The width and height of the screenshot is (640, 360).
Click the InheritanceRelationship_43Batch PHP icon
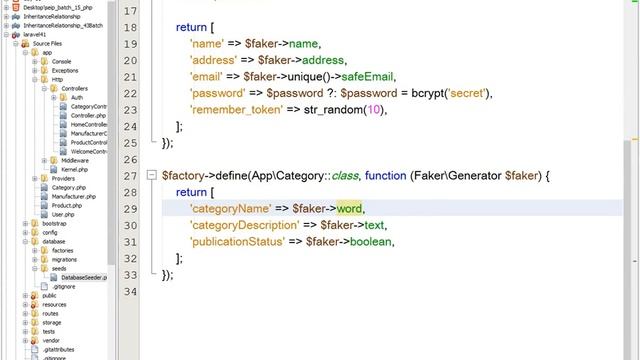(x=16, y=26)
